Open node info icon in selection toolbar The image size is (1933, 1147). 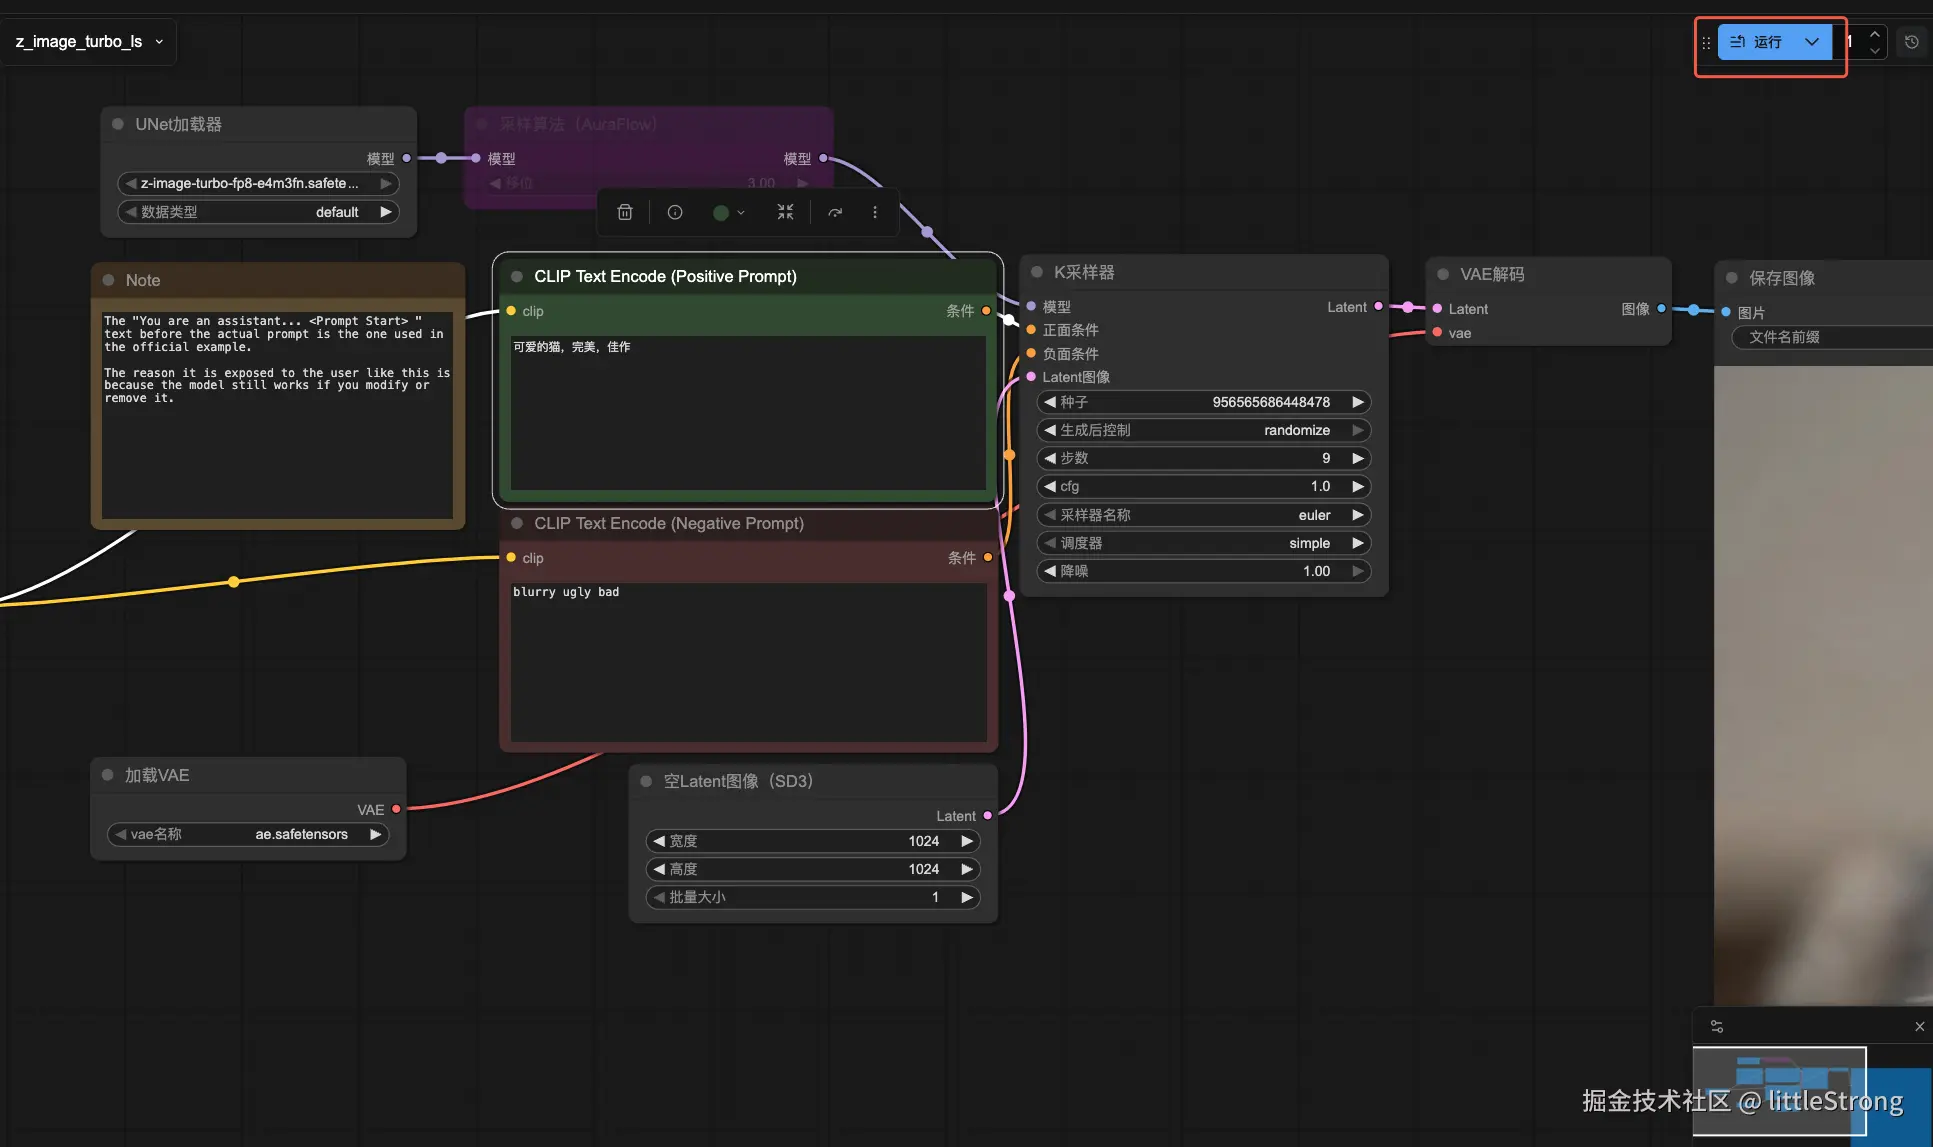[x=675, y=212]
